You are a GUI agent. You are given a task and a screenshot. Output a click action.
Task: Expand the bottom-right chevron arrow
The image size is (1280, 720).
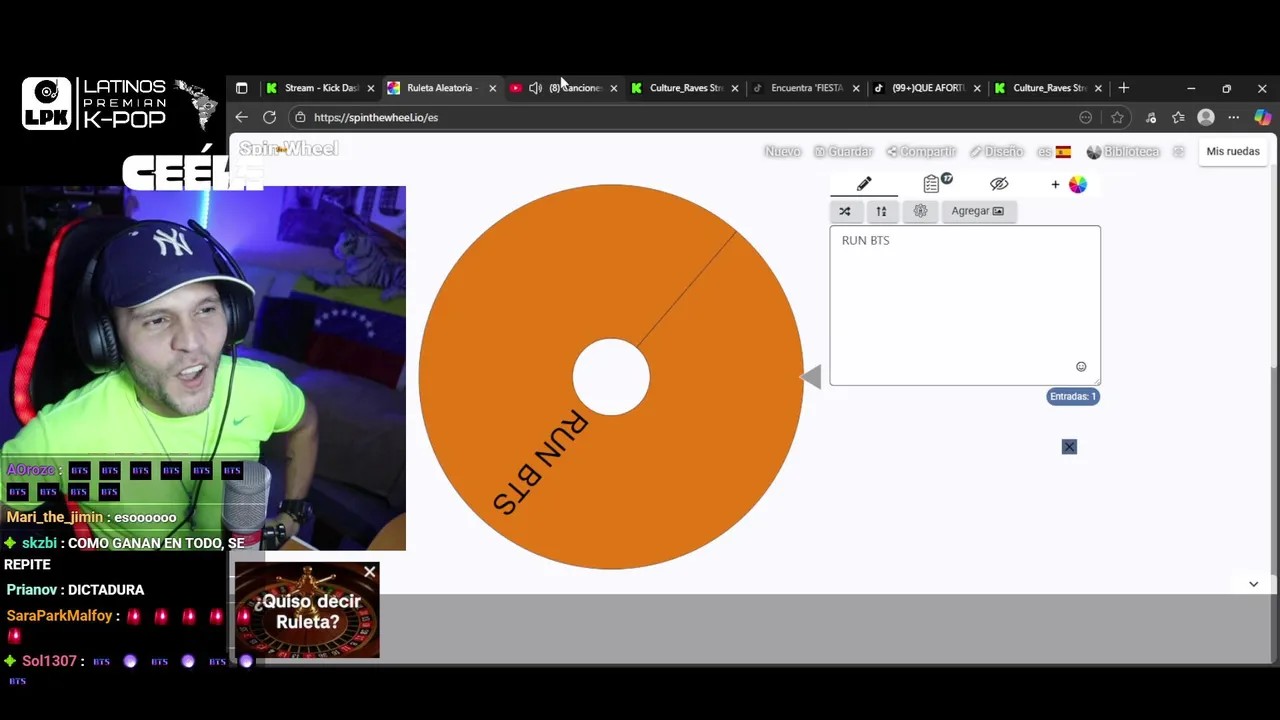click(x=1253, y=584)
